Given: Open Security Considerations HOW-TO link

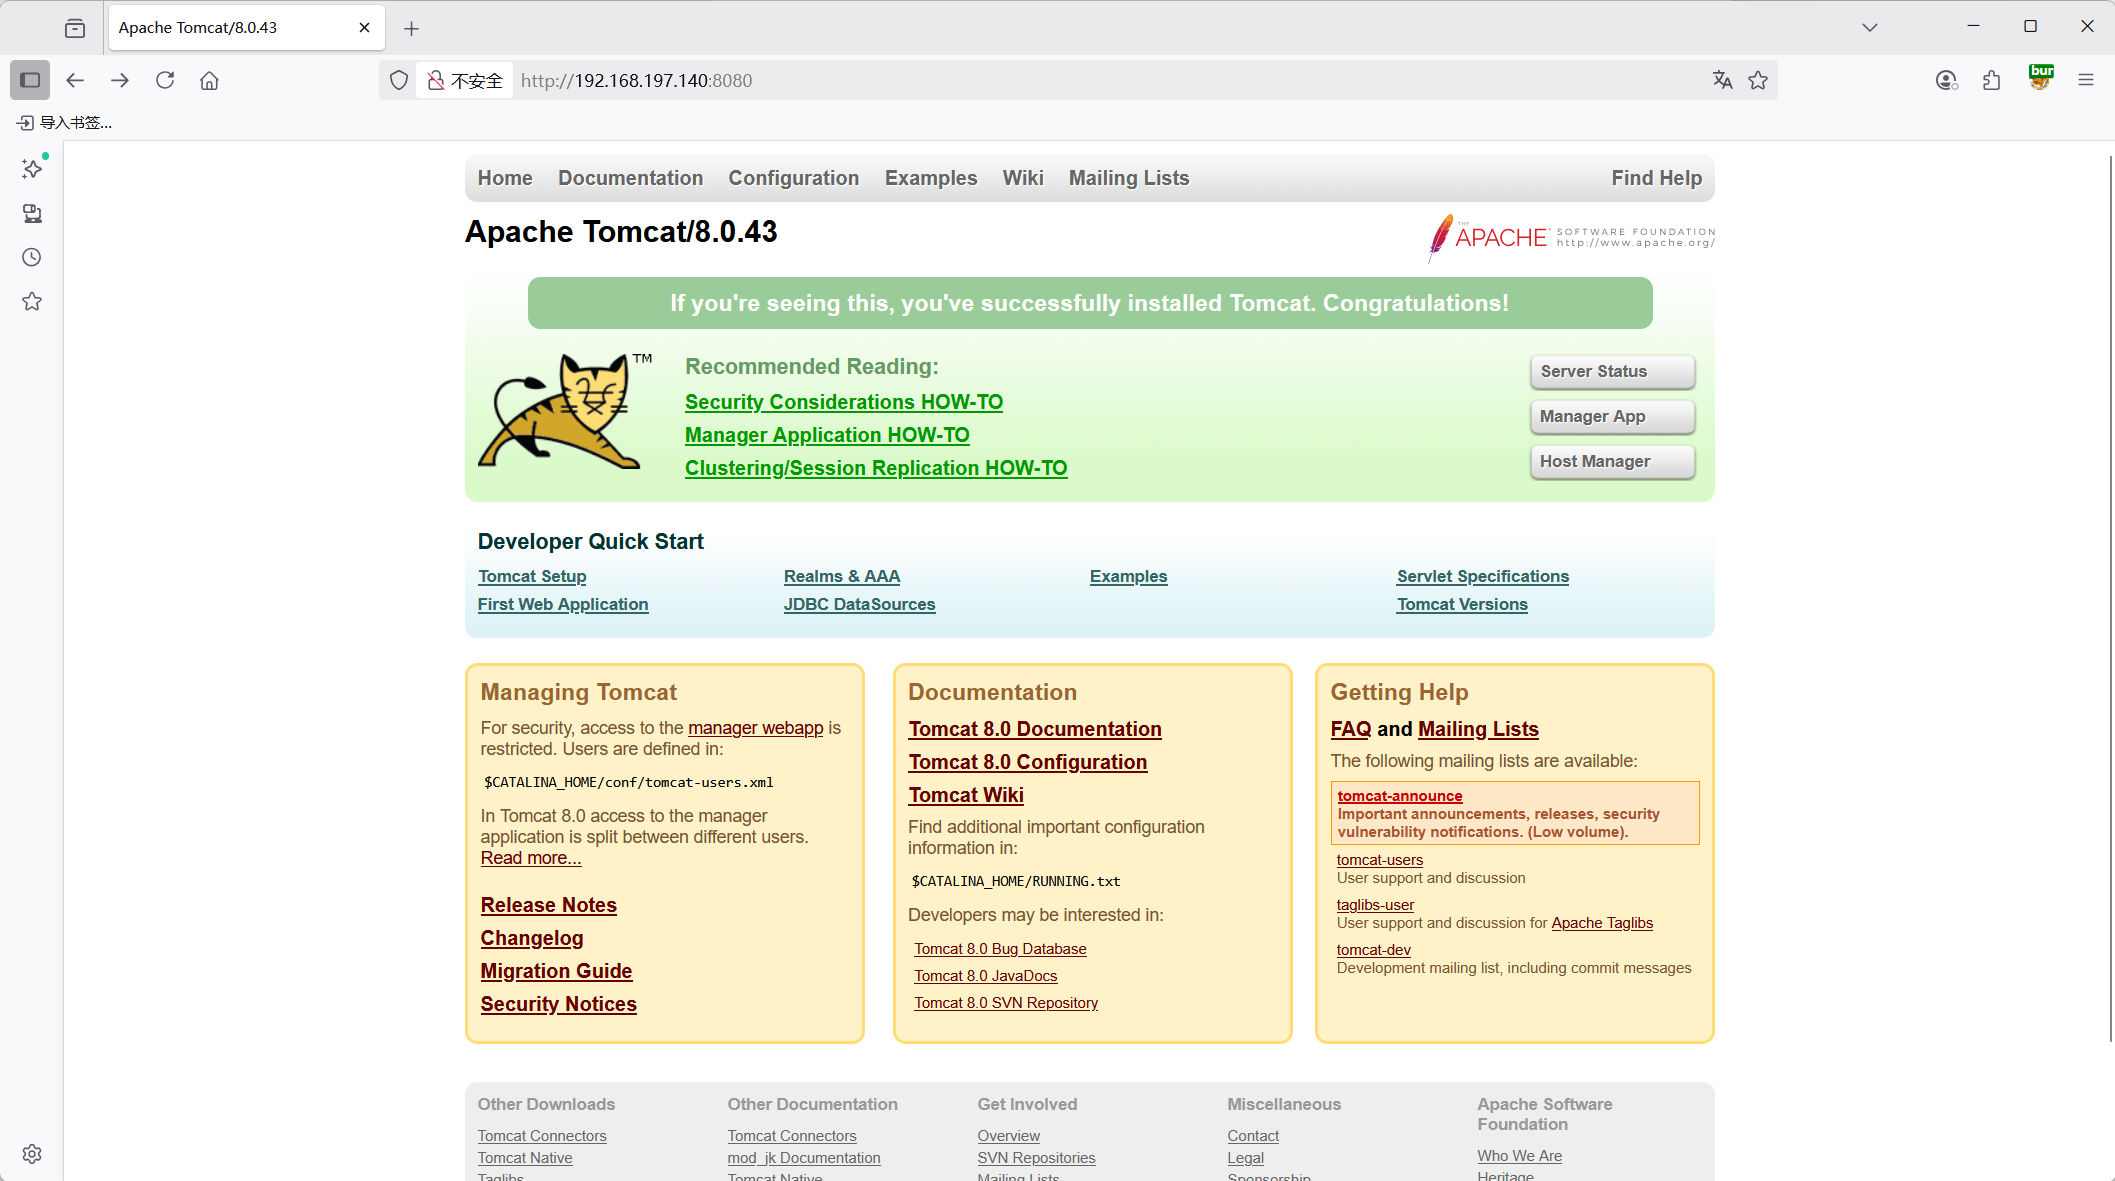Looking at the screenshot, I should pyautogui.click(x=843, y=402).
